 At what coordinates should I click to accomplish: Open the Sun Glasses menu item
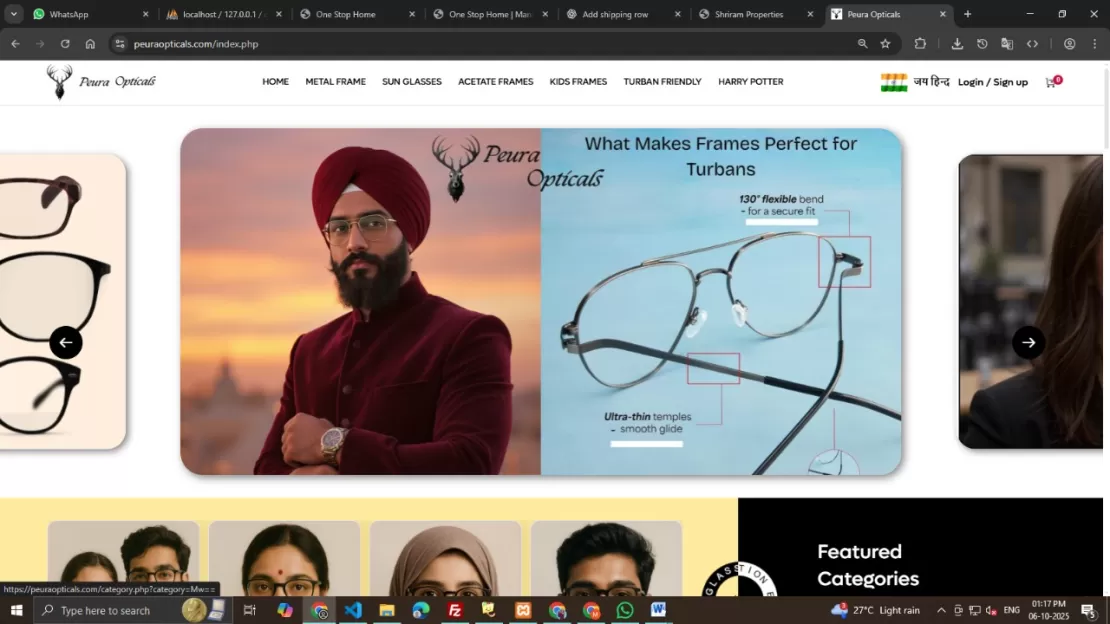(x=411, y=82)
